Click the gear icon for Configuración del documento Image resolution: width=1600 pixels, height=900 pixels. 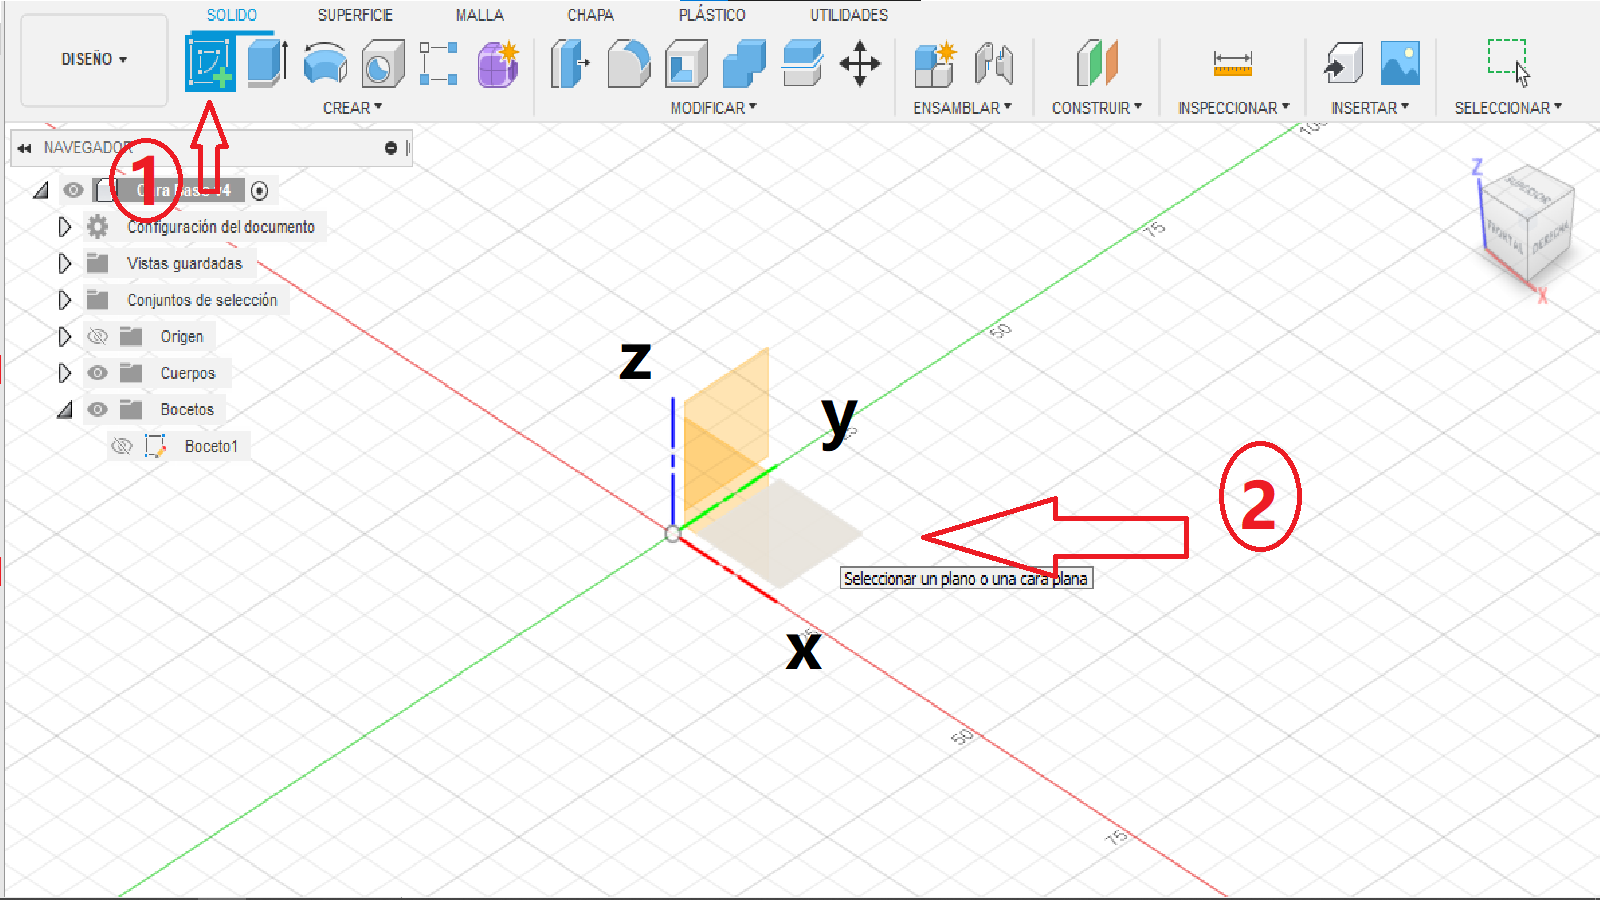pos(97,227)
